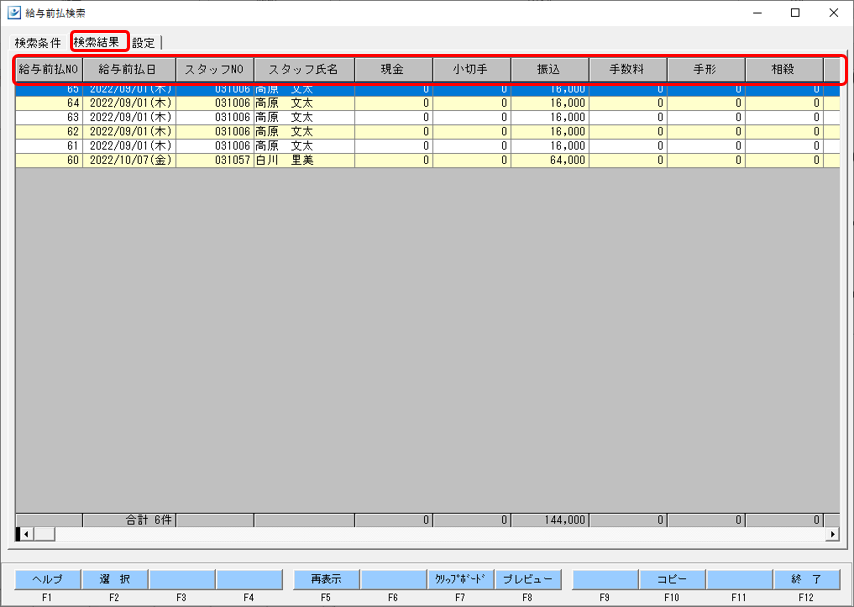Image resolution: width=854 pixels, height=607 pixels.
Task: Click the 144,000 total cell
Action: (x=550, y=520)
